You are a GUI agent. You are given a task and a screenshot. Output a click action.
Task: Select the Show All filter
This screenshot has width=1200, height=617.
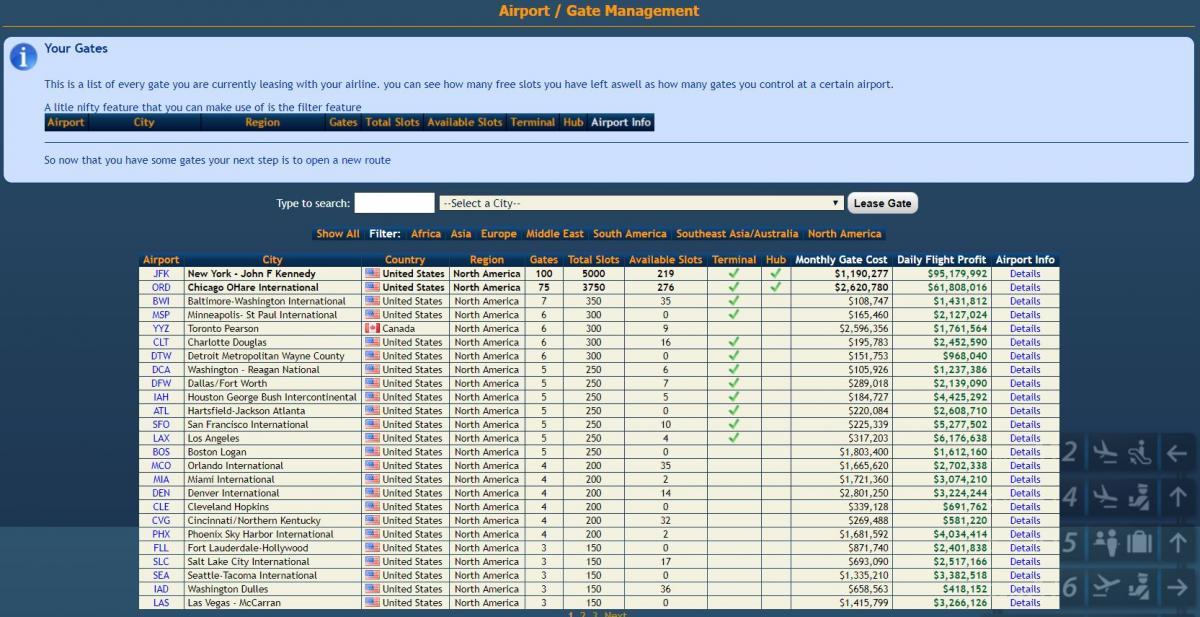pos(338,234)
